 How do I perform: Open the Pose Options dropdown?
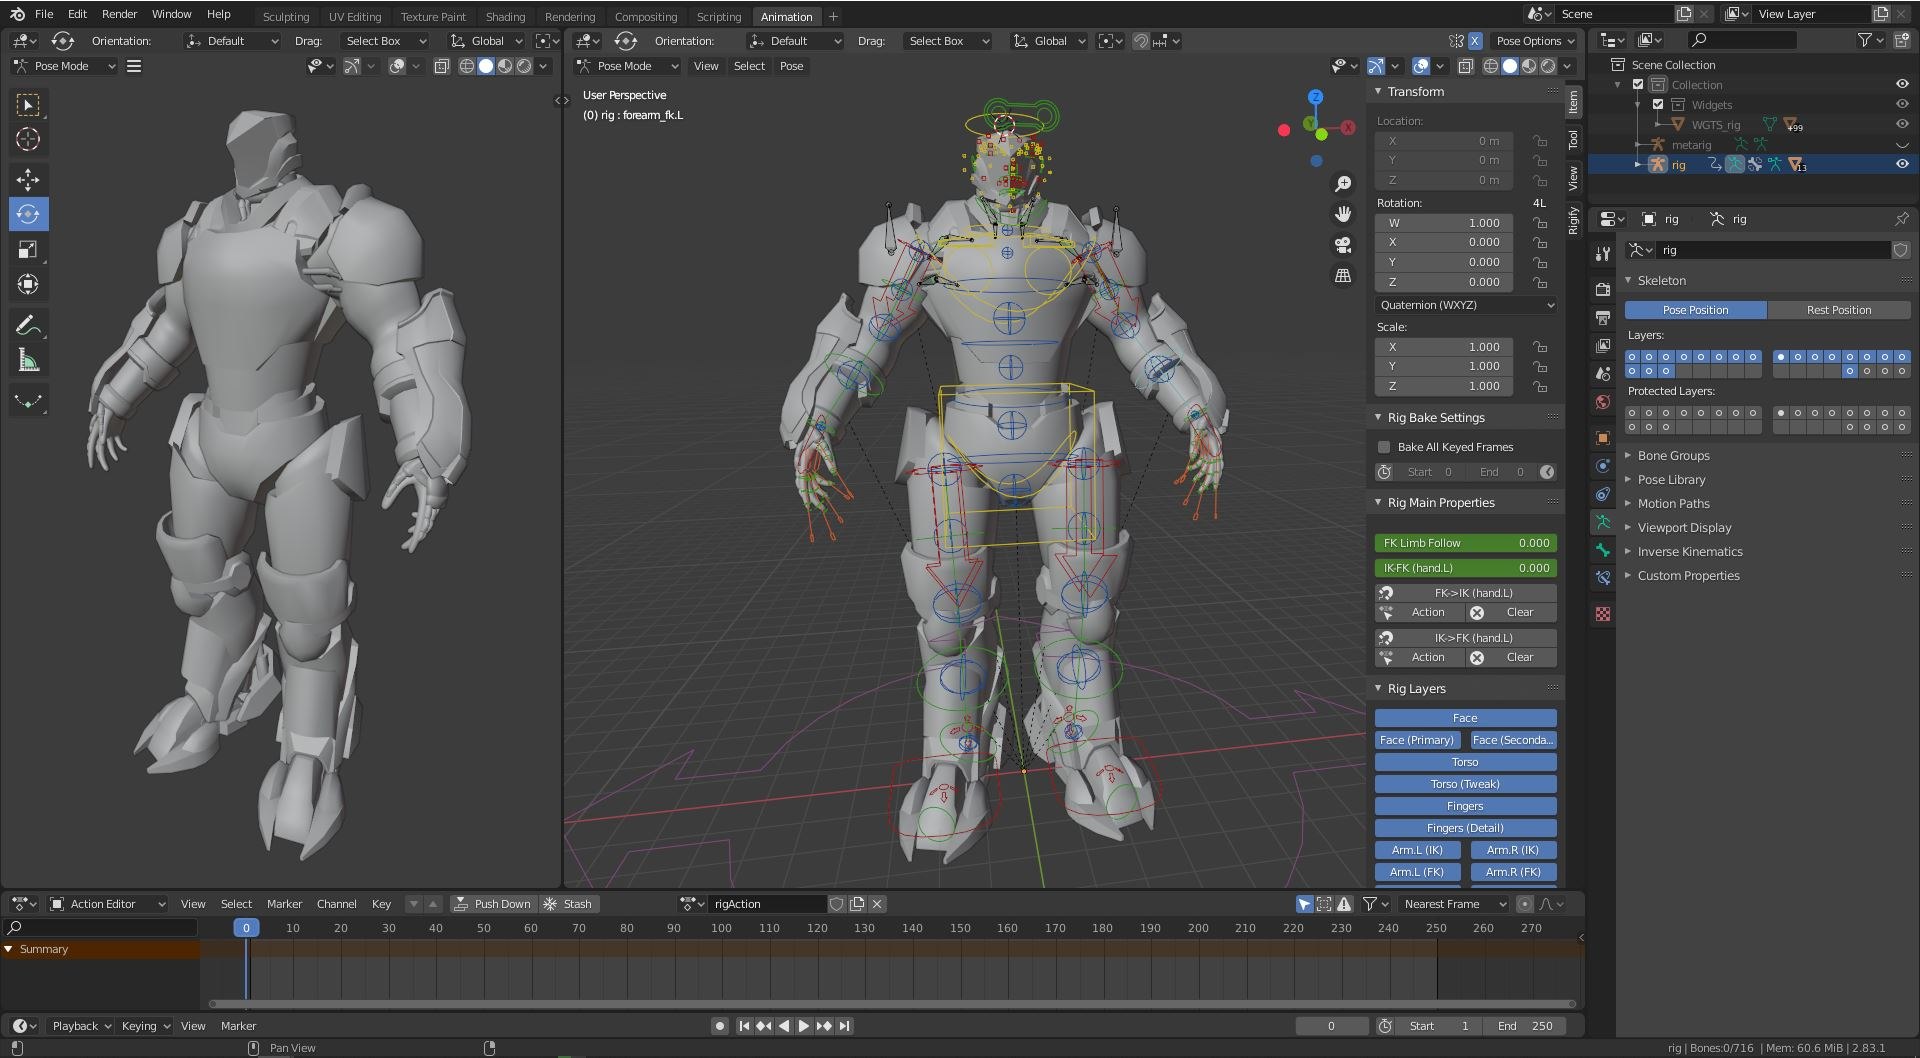[x=1535, y=41]
